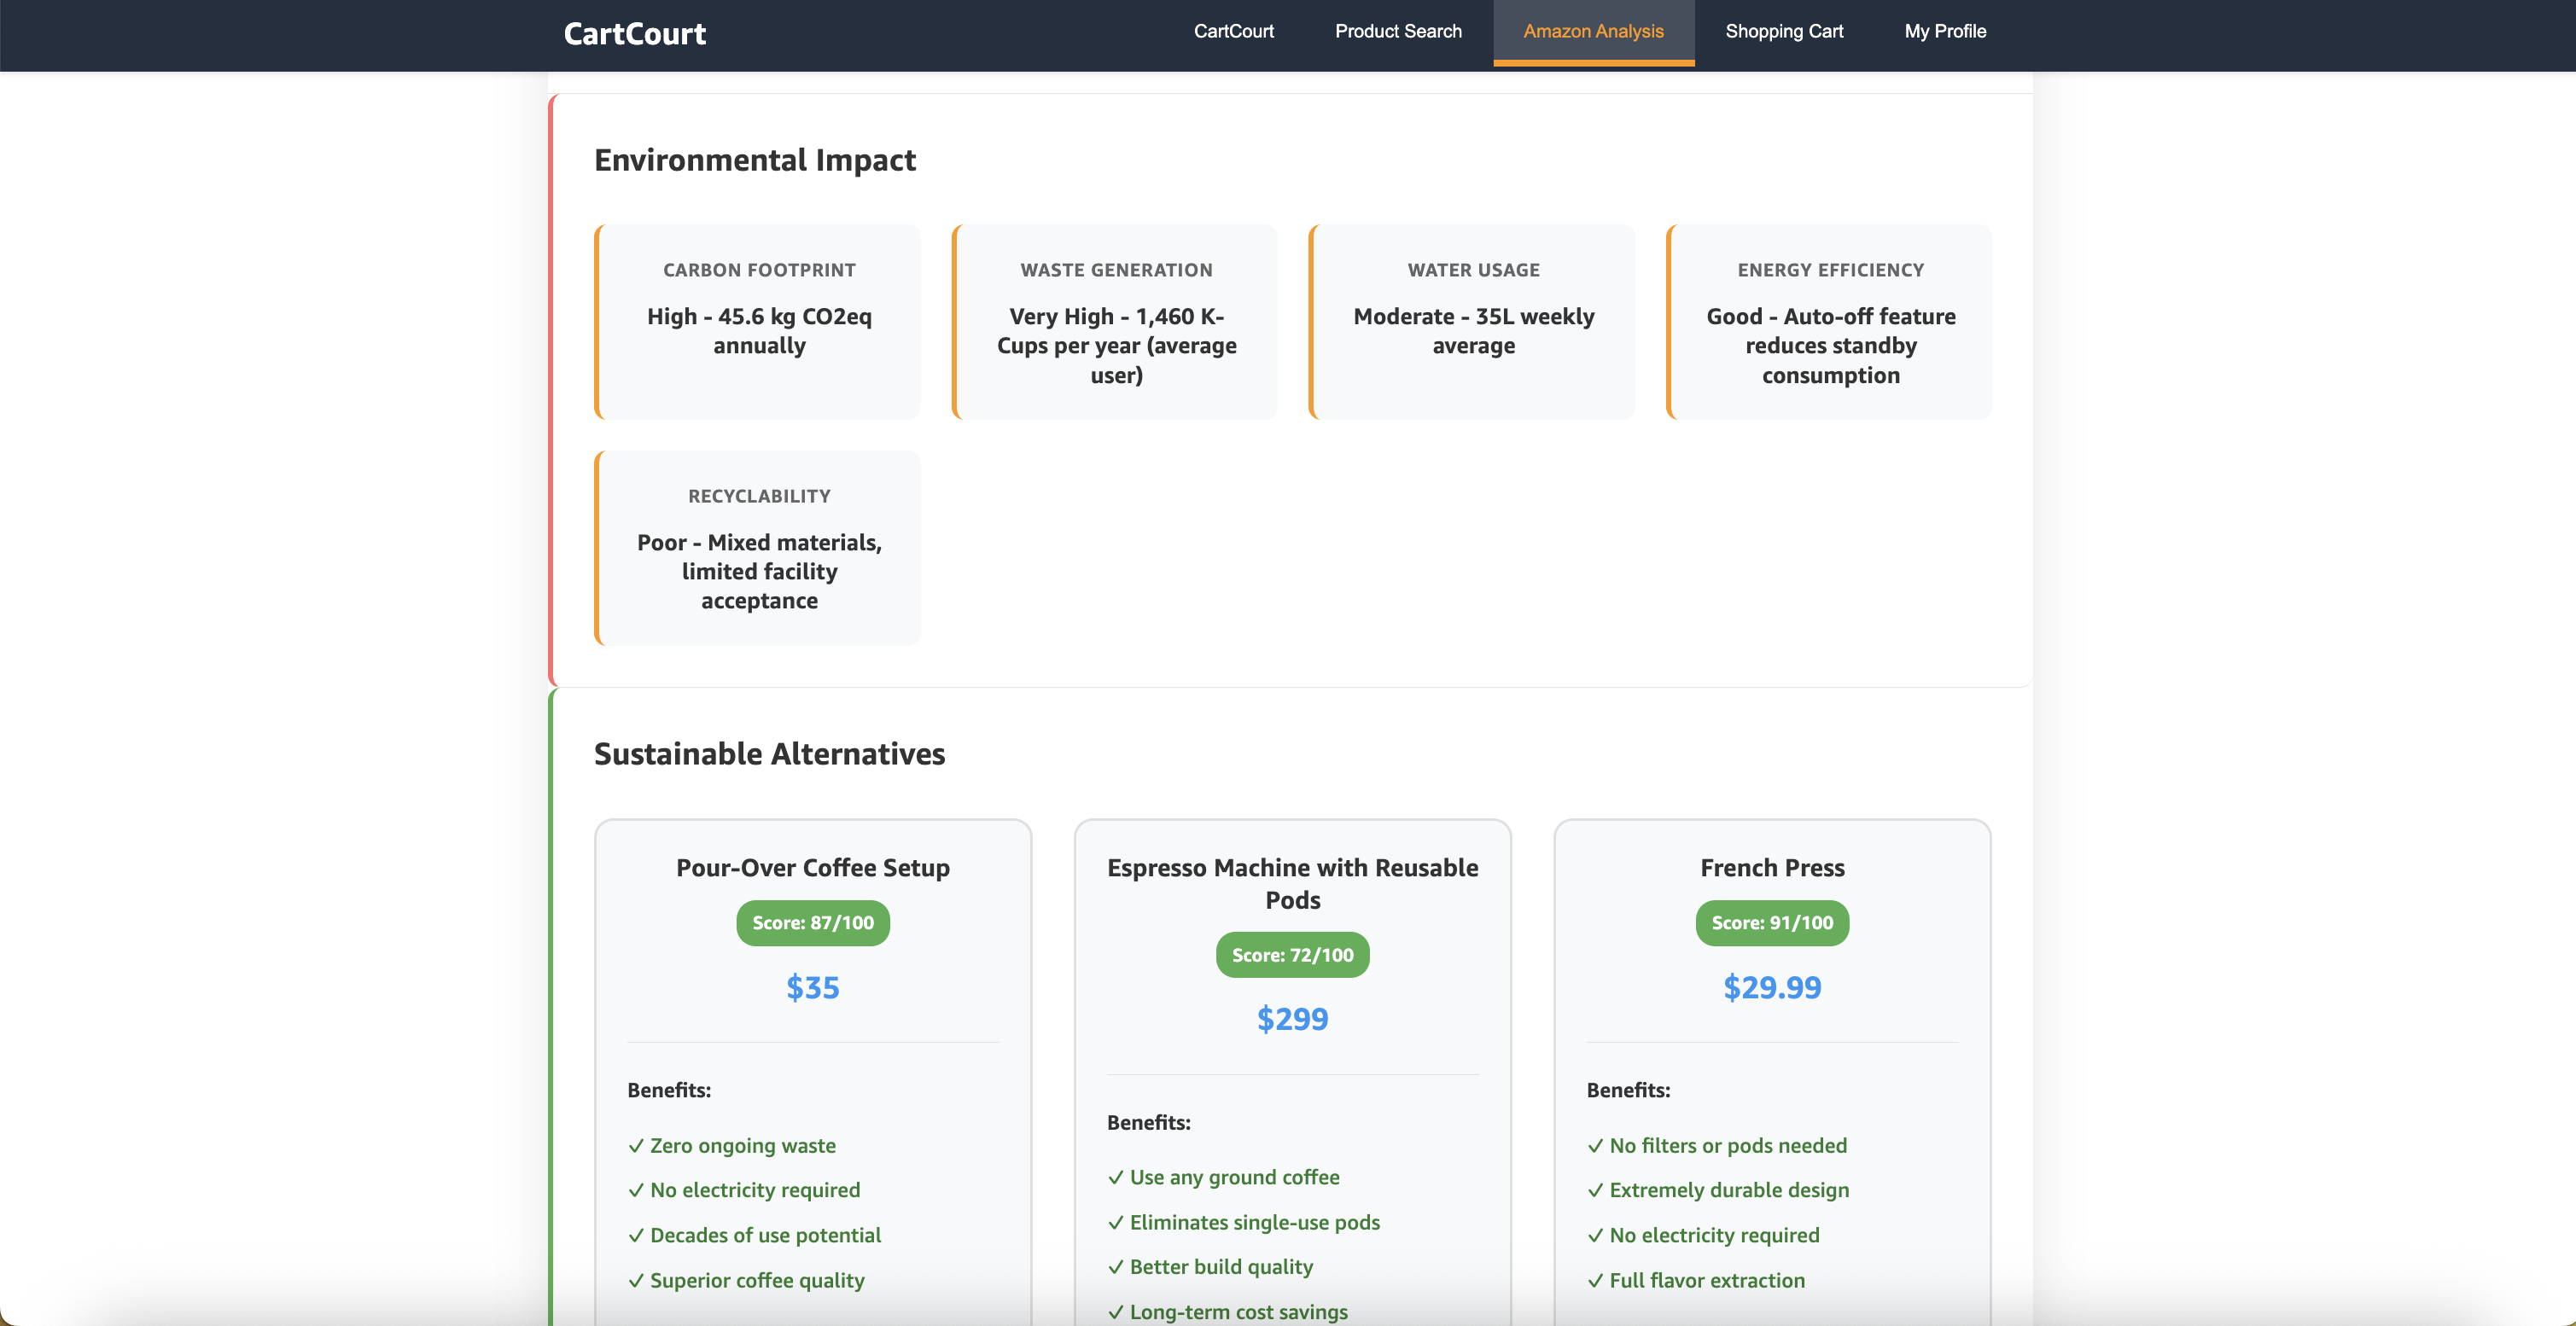This screenshot has width=2576, height=1326.
Task: Open the CartCourt nav tab
Action: [1233, 31]
